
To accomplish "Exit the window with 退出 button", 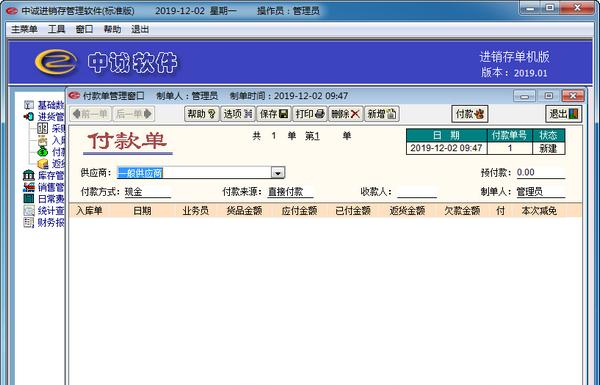I will click(x=564, y=114).
